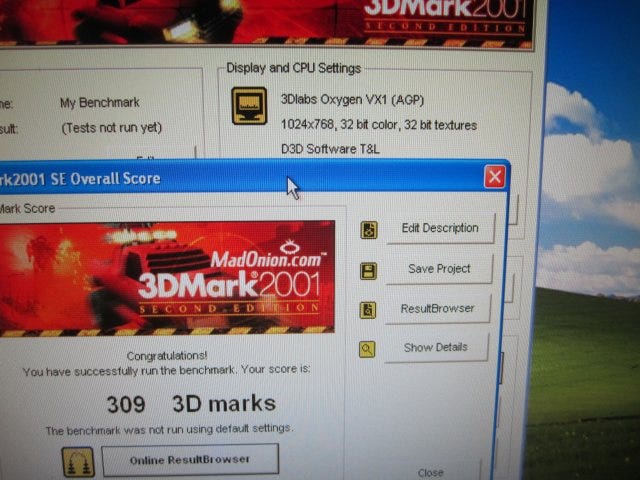Click 'not run using default settings' note
This screenshot has width=640, height=480.
[169, 429]
